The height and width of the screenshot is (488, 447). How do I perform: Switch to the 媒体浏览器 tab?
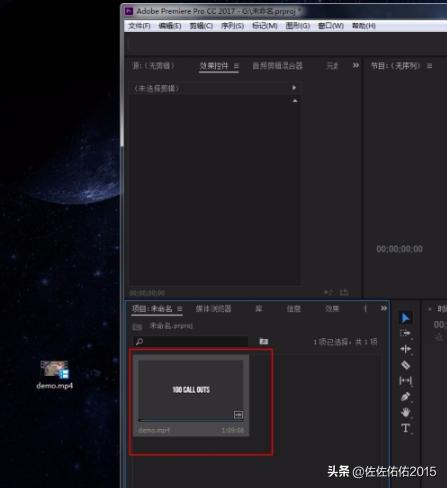click(213, 309)
